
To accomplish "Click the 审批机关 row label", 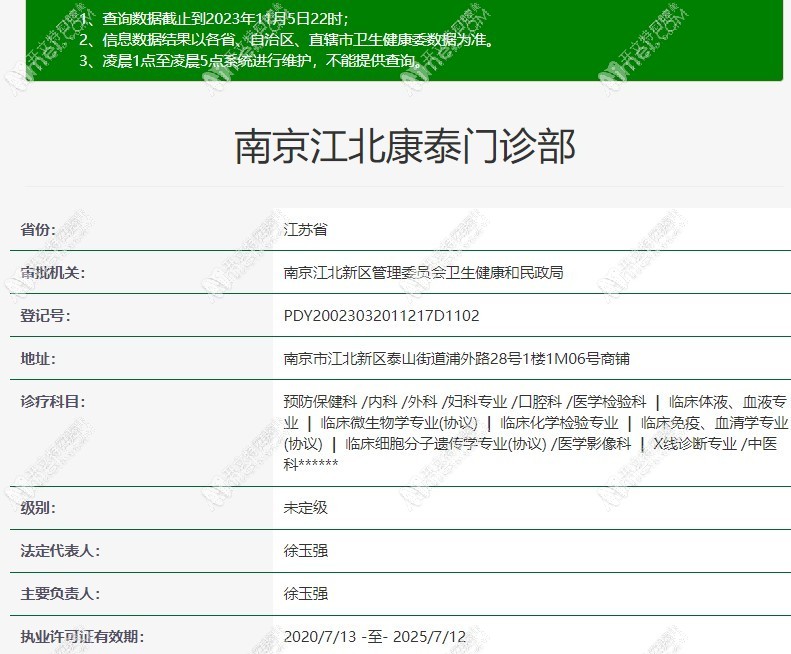I will pyautogui.click(x=53, y=272).
